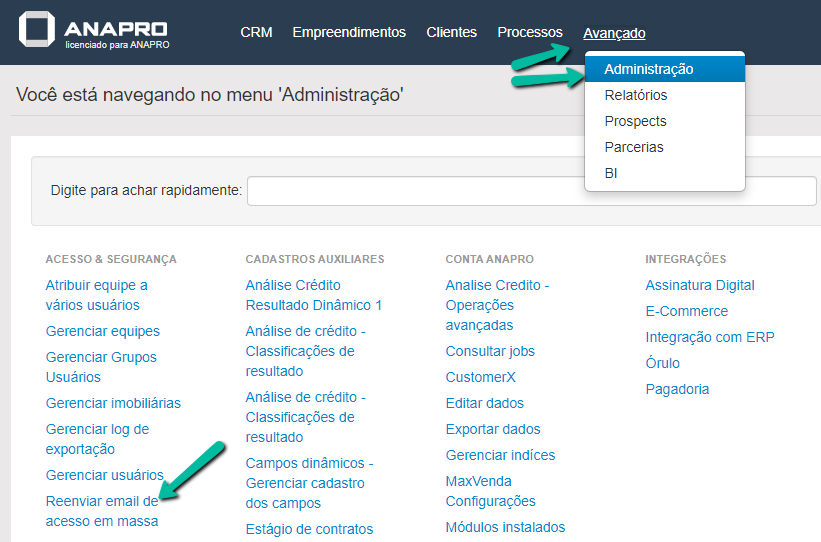Click the Exportar dados link

[493, 429]
